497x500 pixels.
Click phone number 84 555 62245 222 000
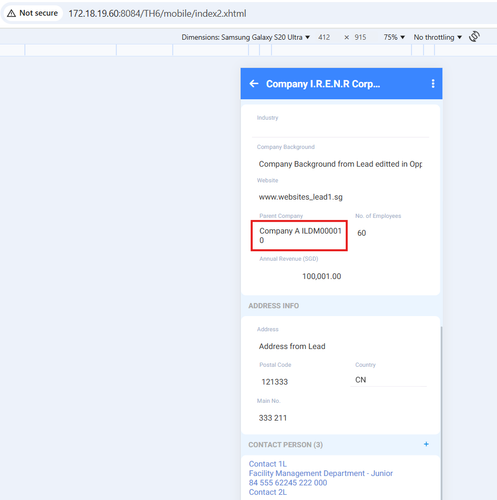click(288, 483)
